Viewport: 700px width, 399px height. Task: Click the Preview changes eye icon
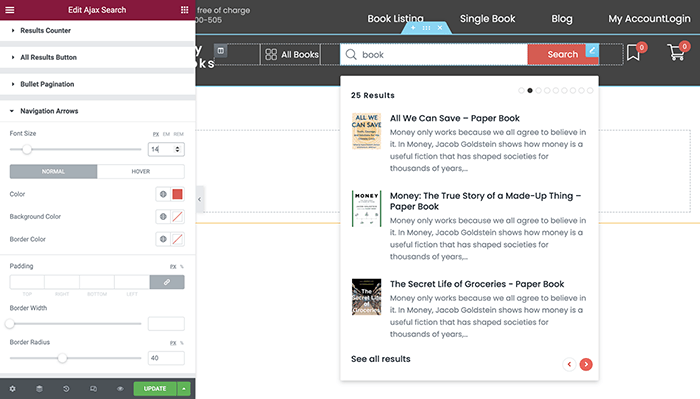(120, 389)
